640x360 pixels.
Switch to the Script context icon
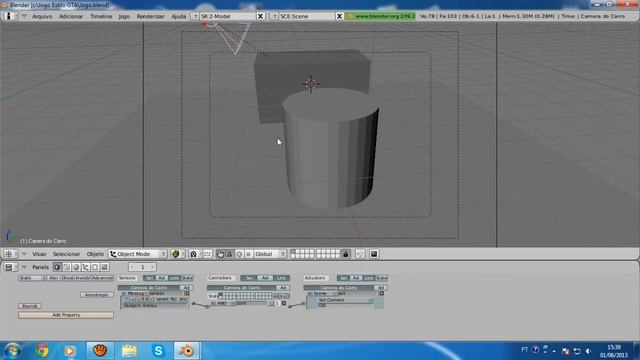pos(67,267)
